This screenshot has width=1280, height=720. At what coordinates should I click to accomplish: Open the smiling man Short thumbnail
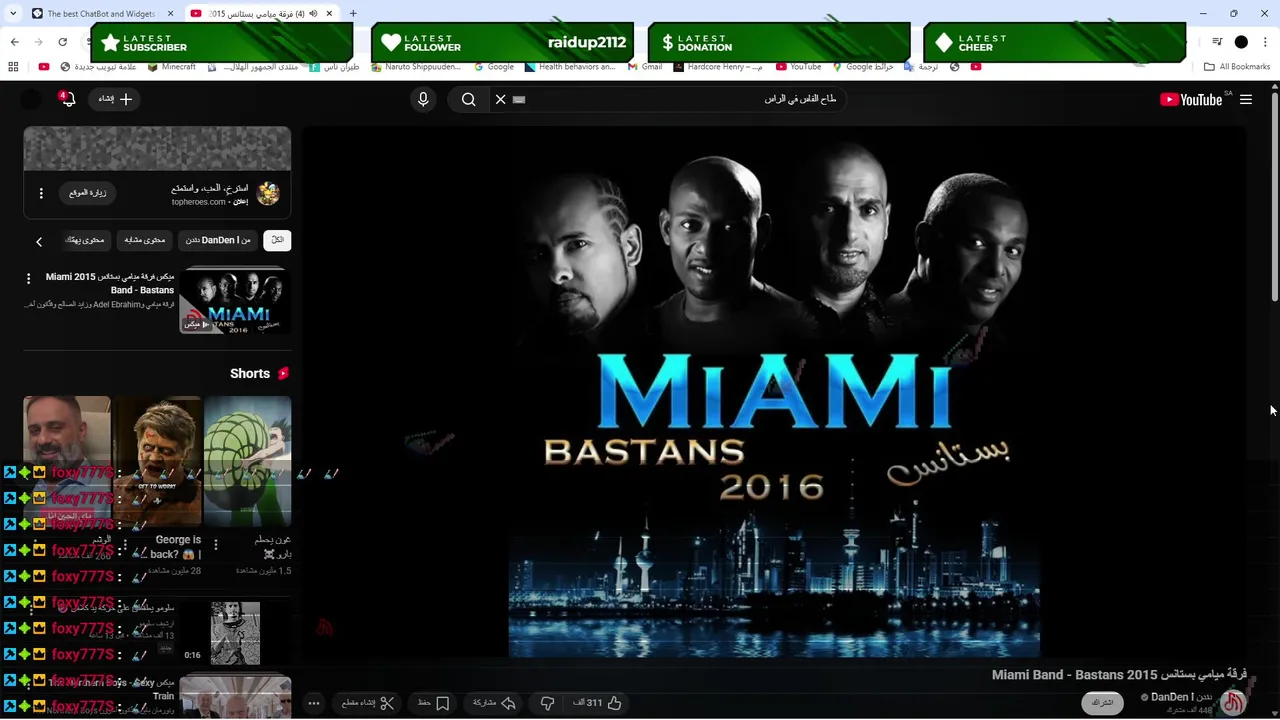(x=67, y=460)
